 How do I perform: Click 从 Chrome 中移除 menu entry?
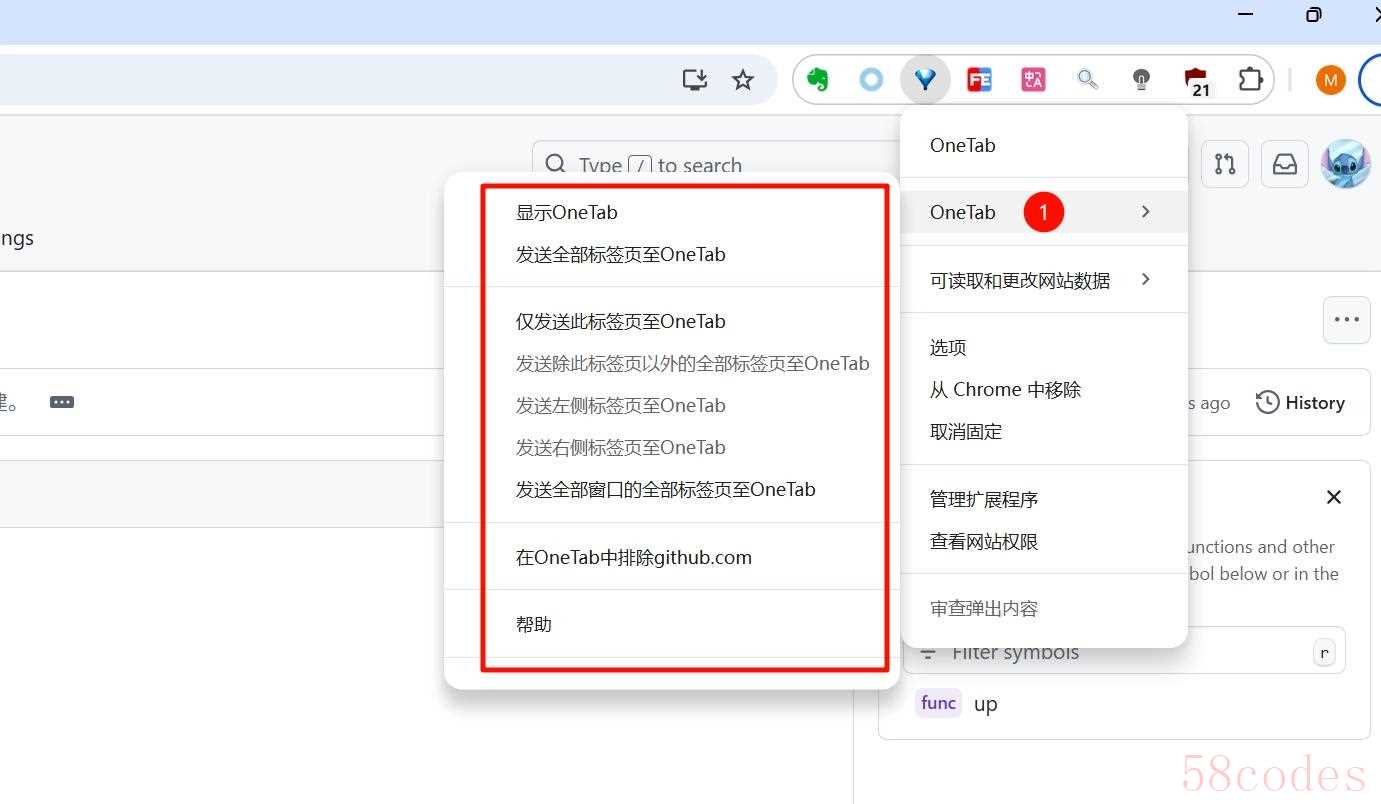[1005, 390]
